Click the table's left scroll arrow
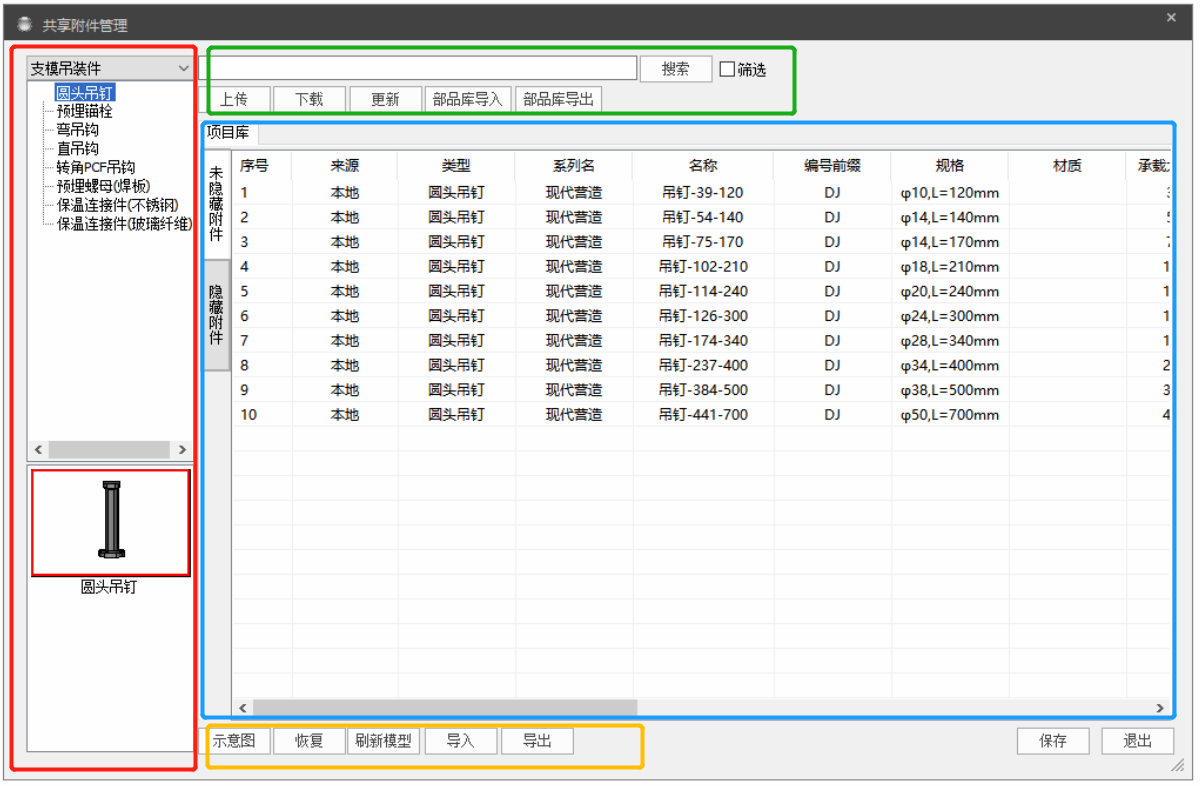 point(243,708)
